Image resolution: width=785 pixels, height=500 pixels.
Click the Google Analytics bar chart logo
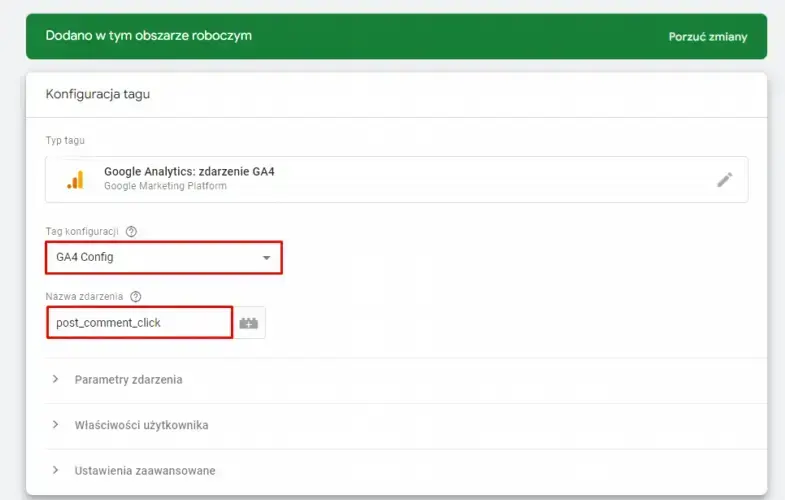pos(75,180)
